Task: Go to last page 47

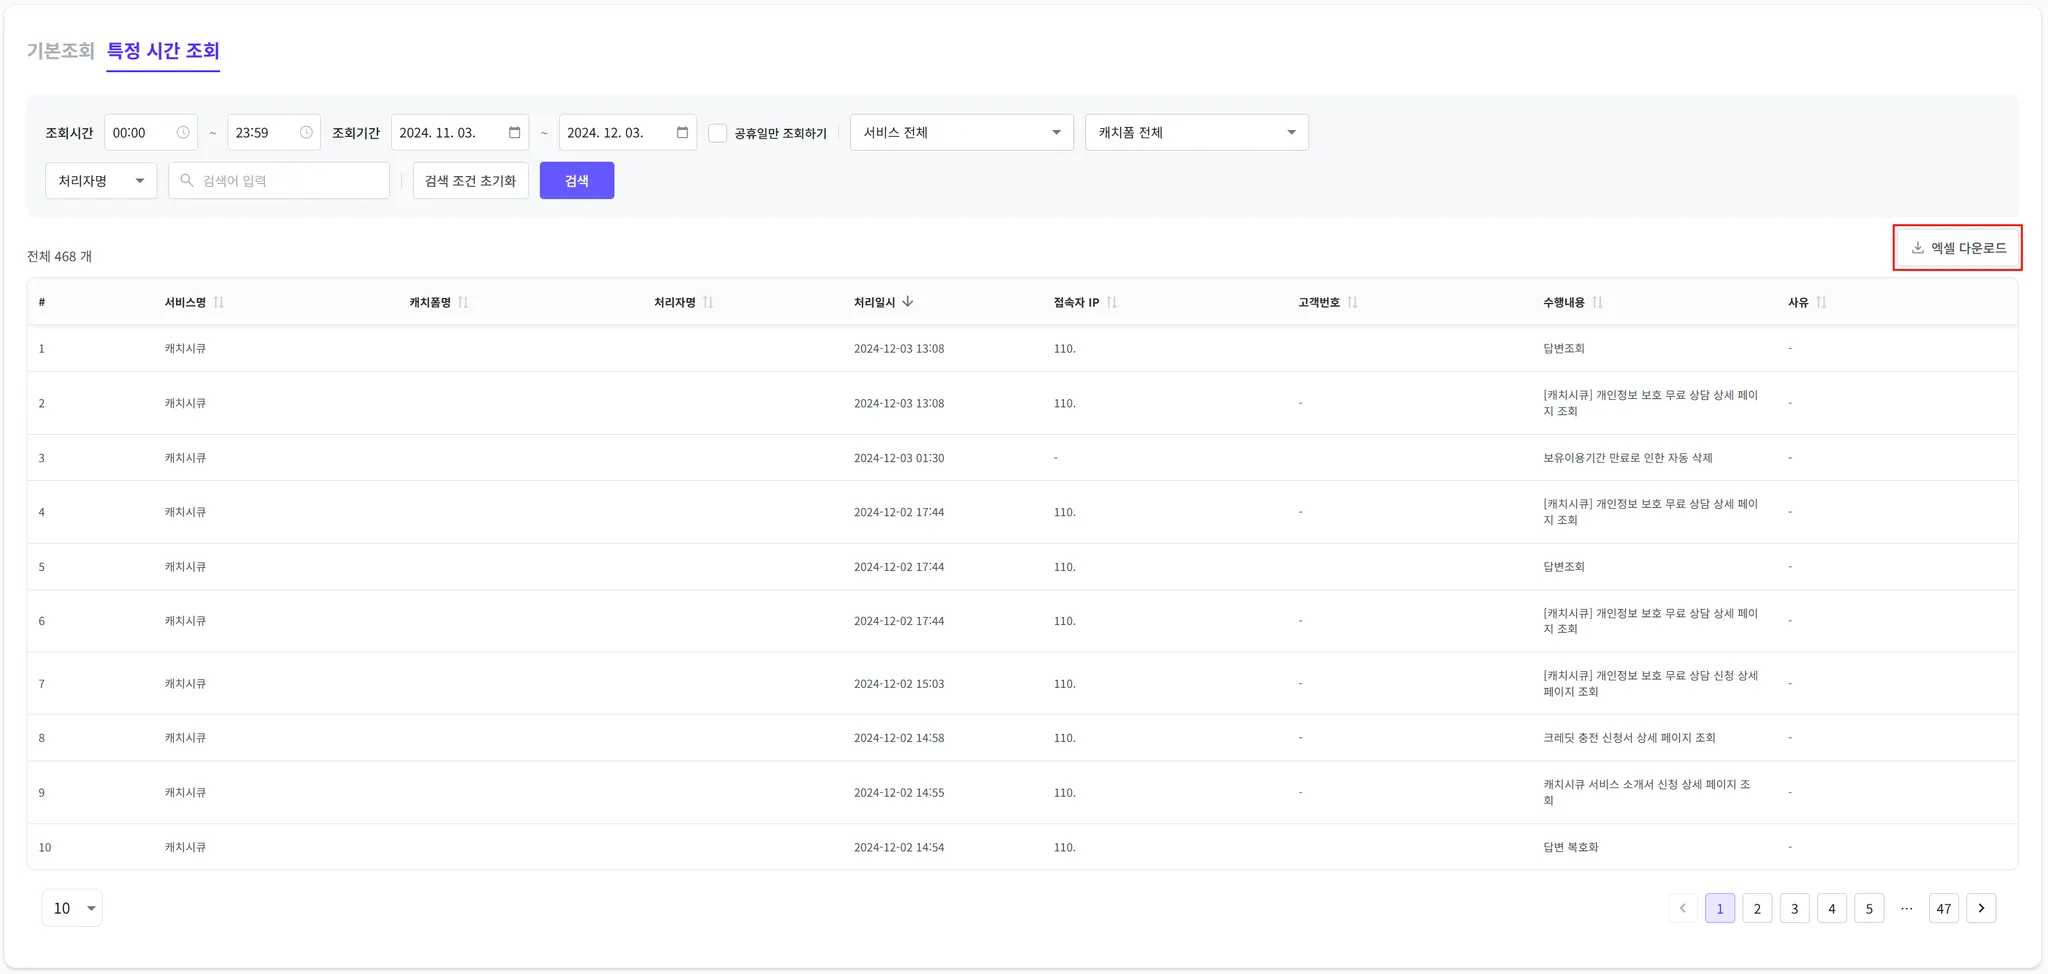Action: pyautogui.click(x=1944, y=908)
